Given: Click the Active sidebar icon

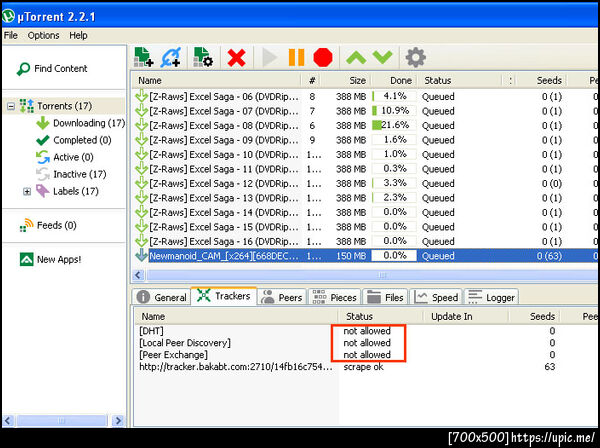Looking at the screenshot, I should coord(42,157).
